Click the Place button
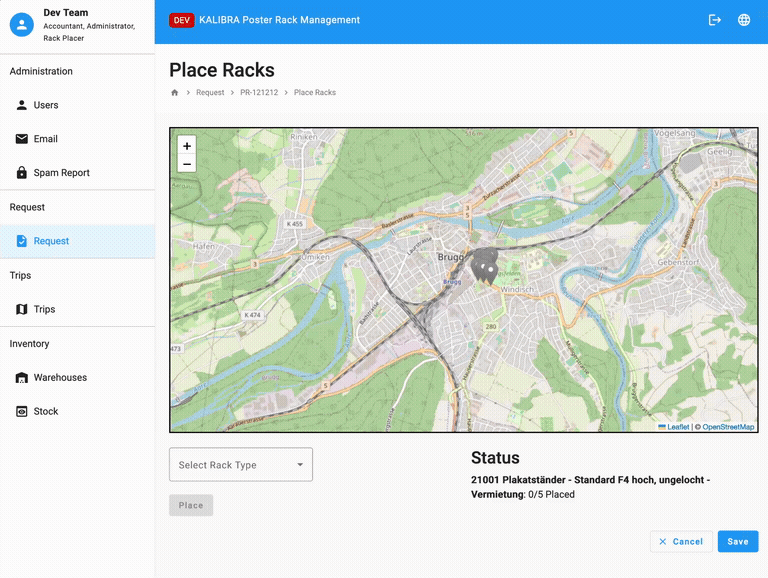Screen dimensions: 768x578 [x=191, y=505]
